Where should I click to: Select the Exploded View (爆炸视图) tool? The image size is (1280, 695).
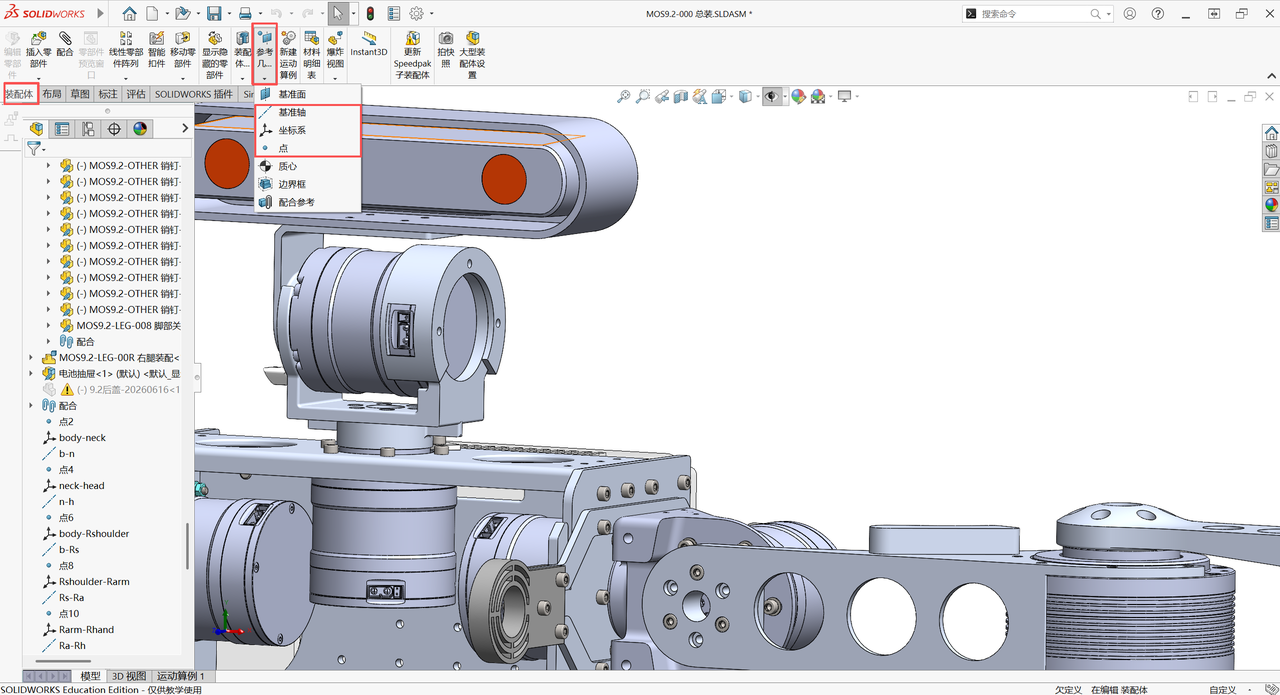[x=335, y=51]
